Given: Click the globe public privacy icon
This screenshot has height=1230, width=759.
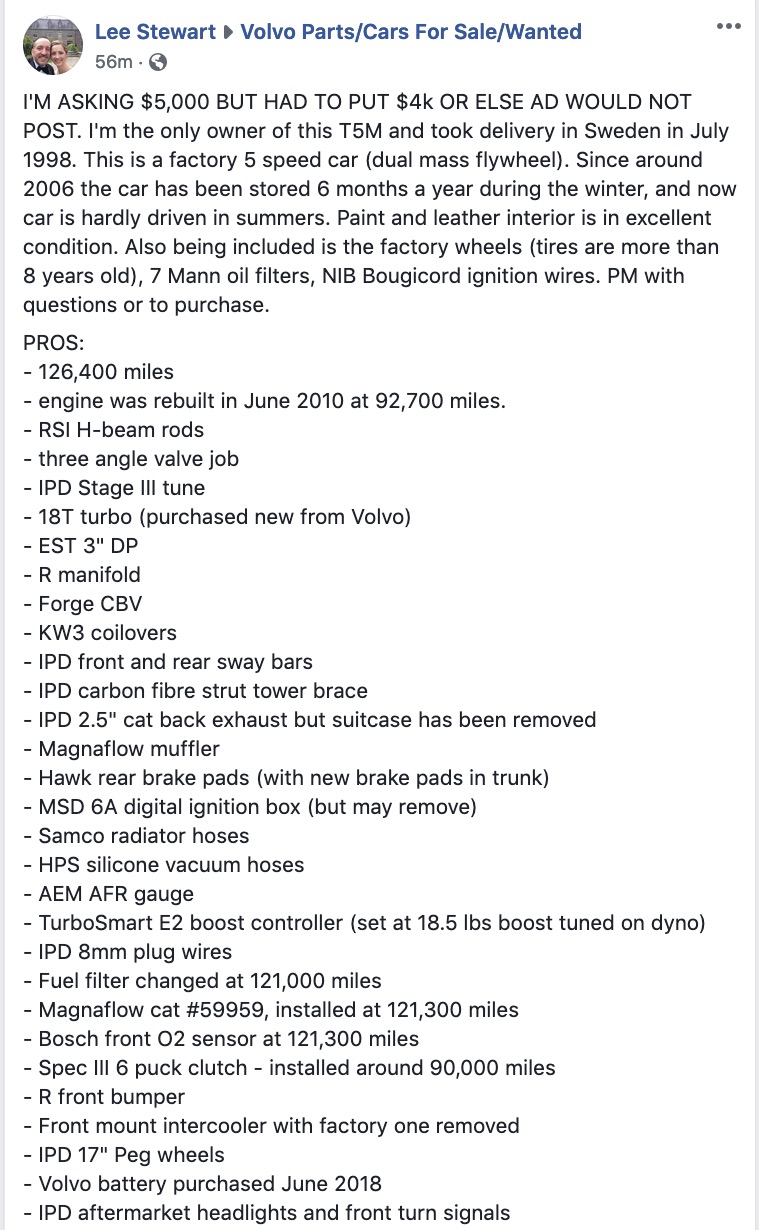Looking at the screenshot, I should click(157, 62).
